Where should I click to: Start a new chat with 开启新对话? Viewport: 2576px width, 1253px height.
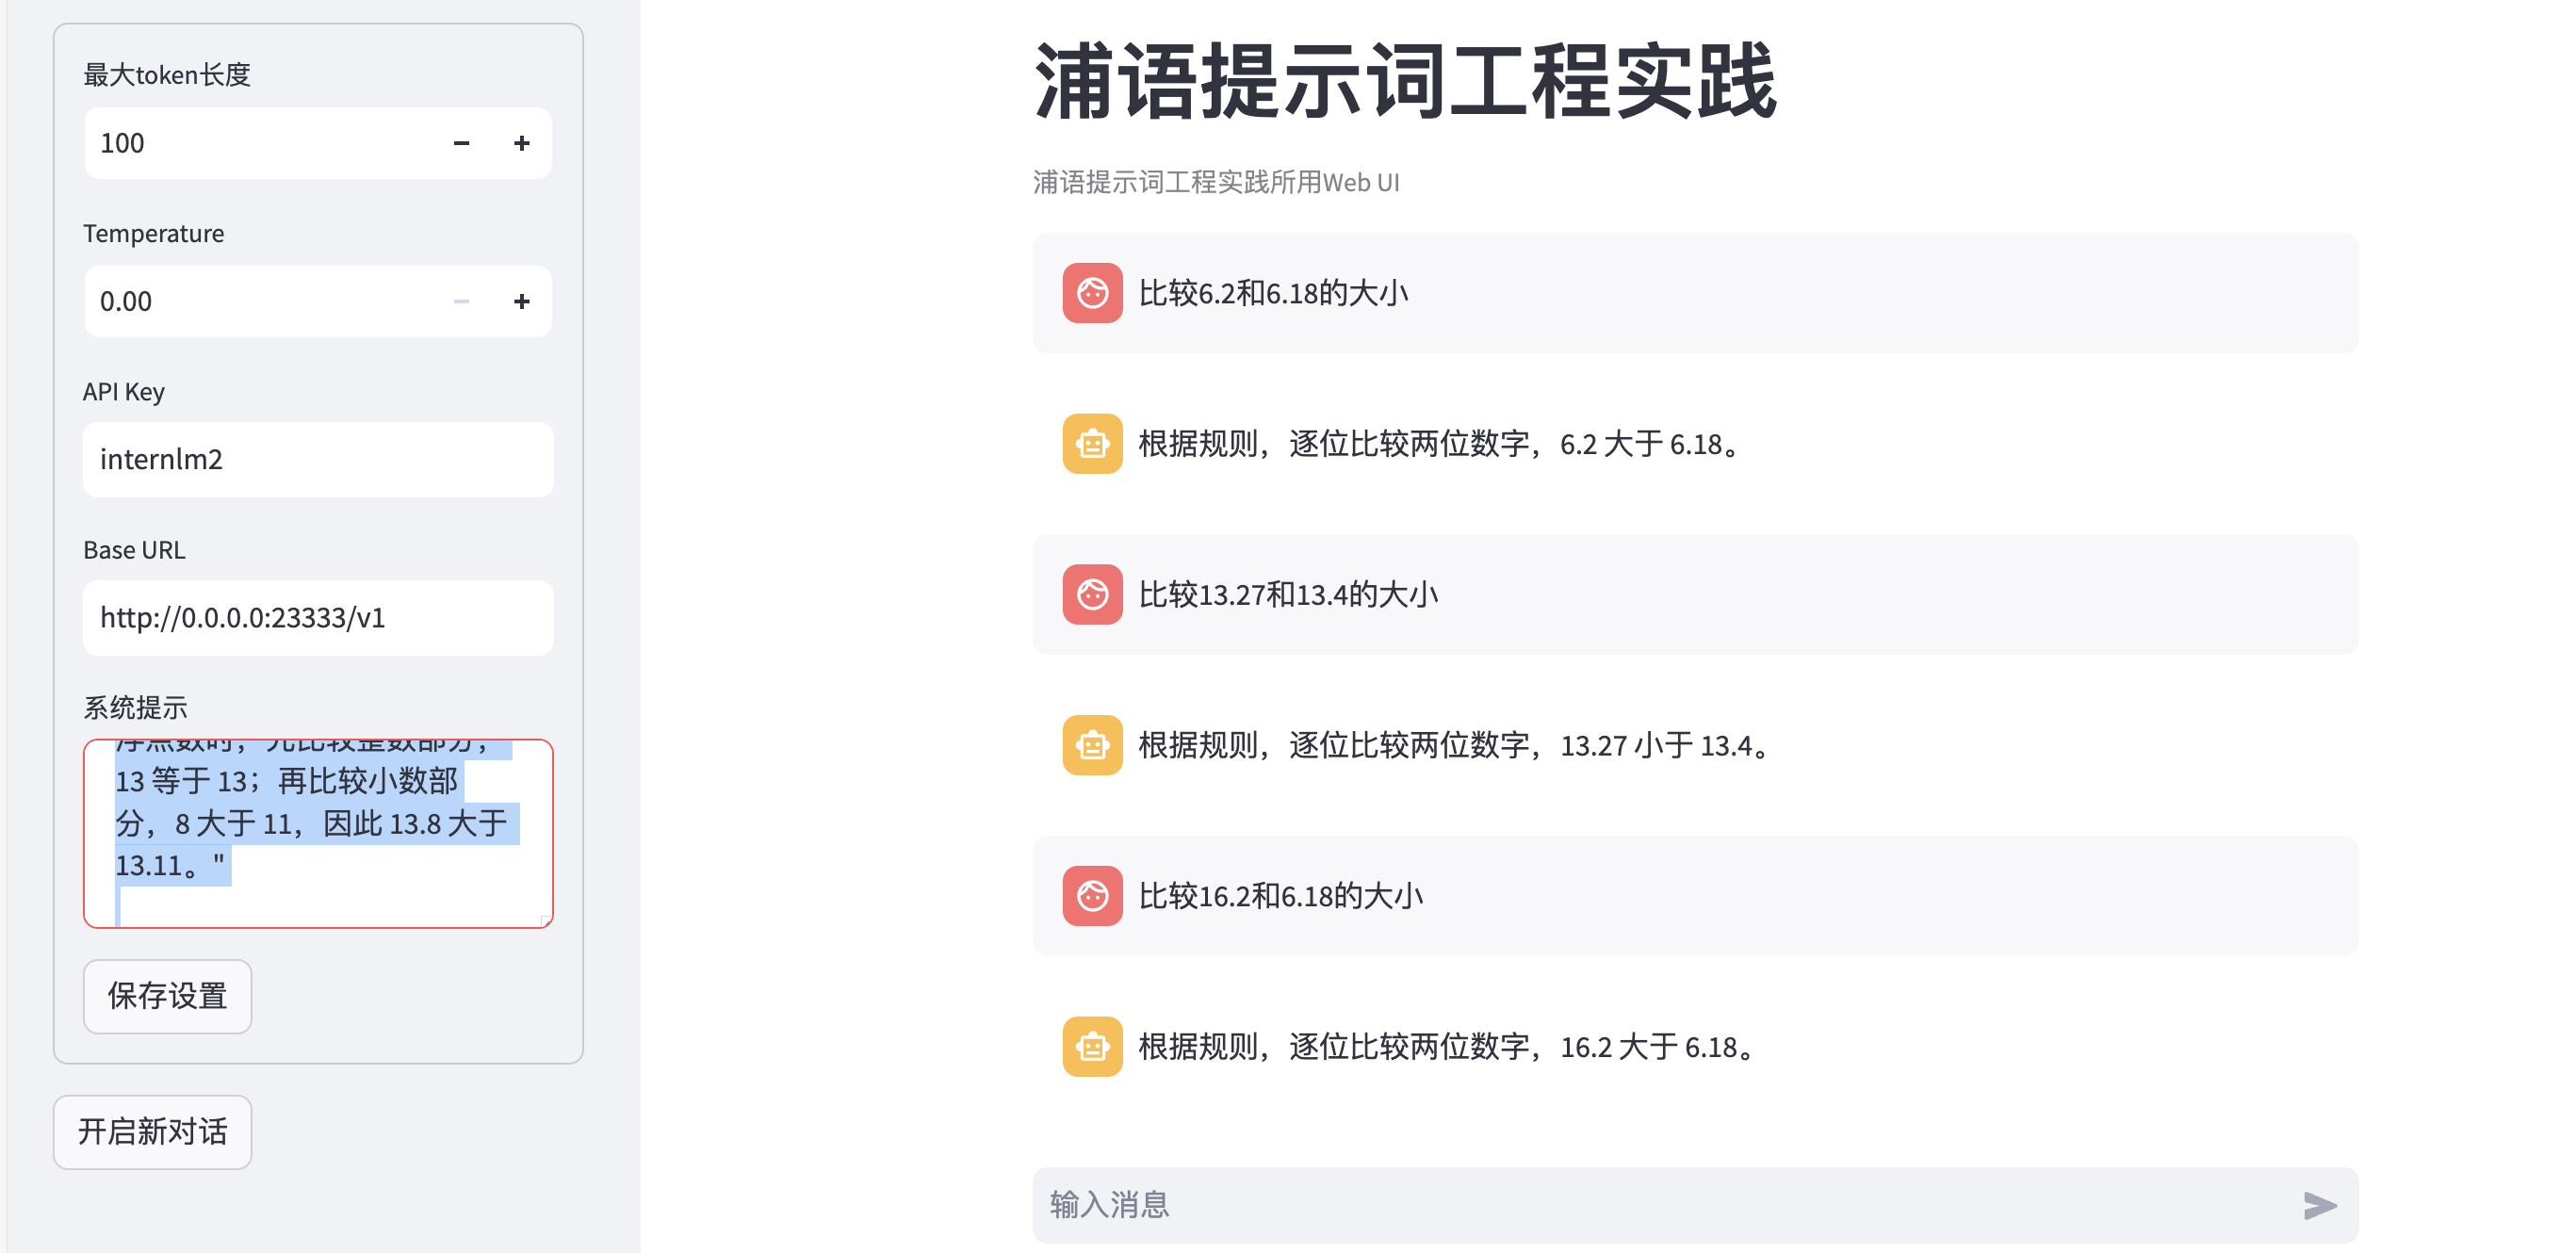[x=152, y=1132]
